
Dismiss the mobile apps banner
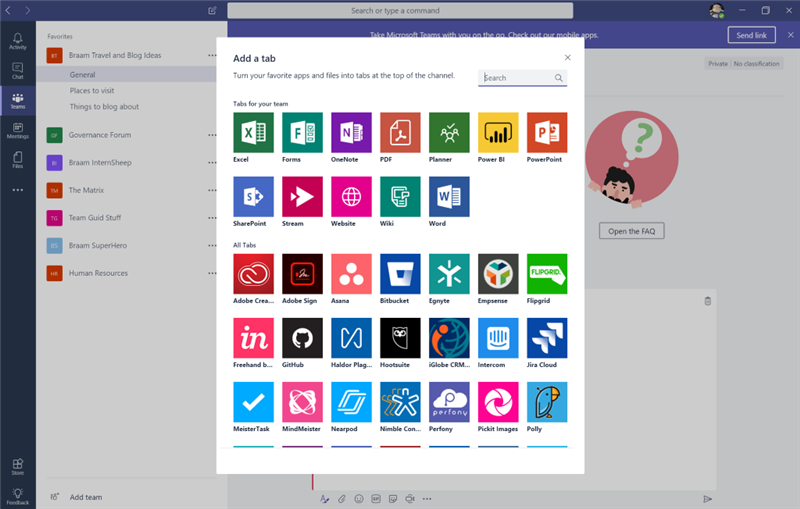[790, 35]
